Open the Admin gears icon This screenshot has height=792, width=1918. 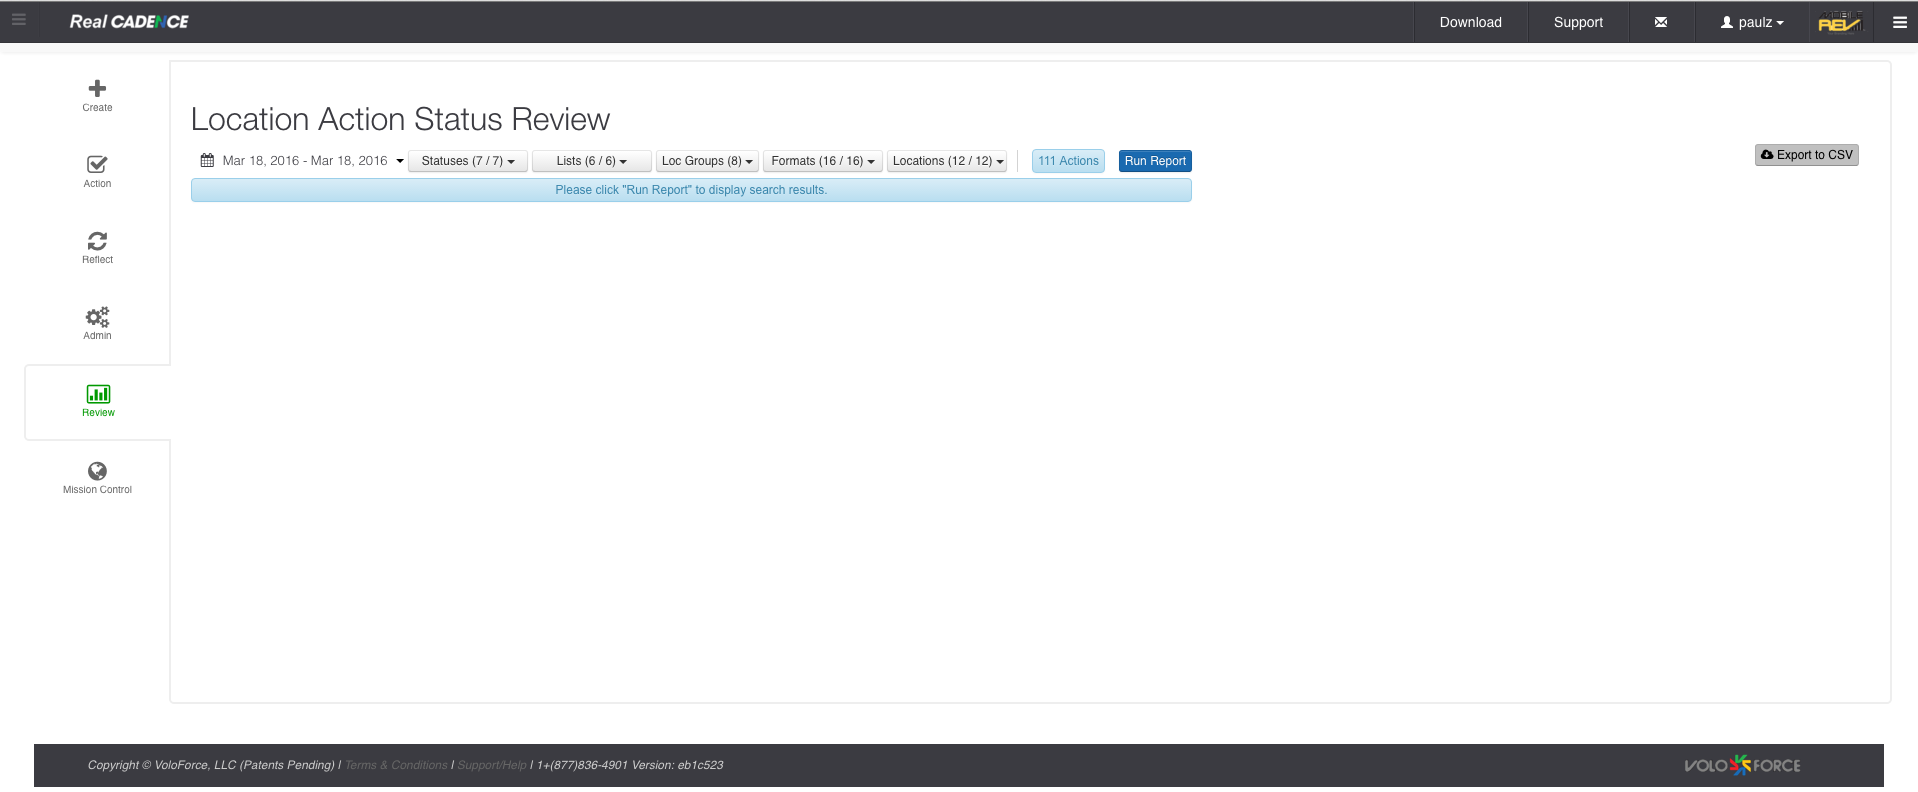click(97, 317)
